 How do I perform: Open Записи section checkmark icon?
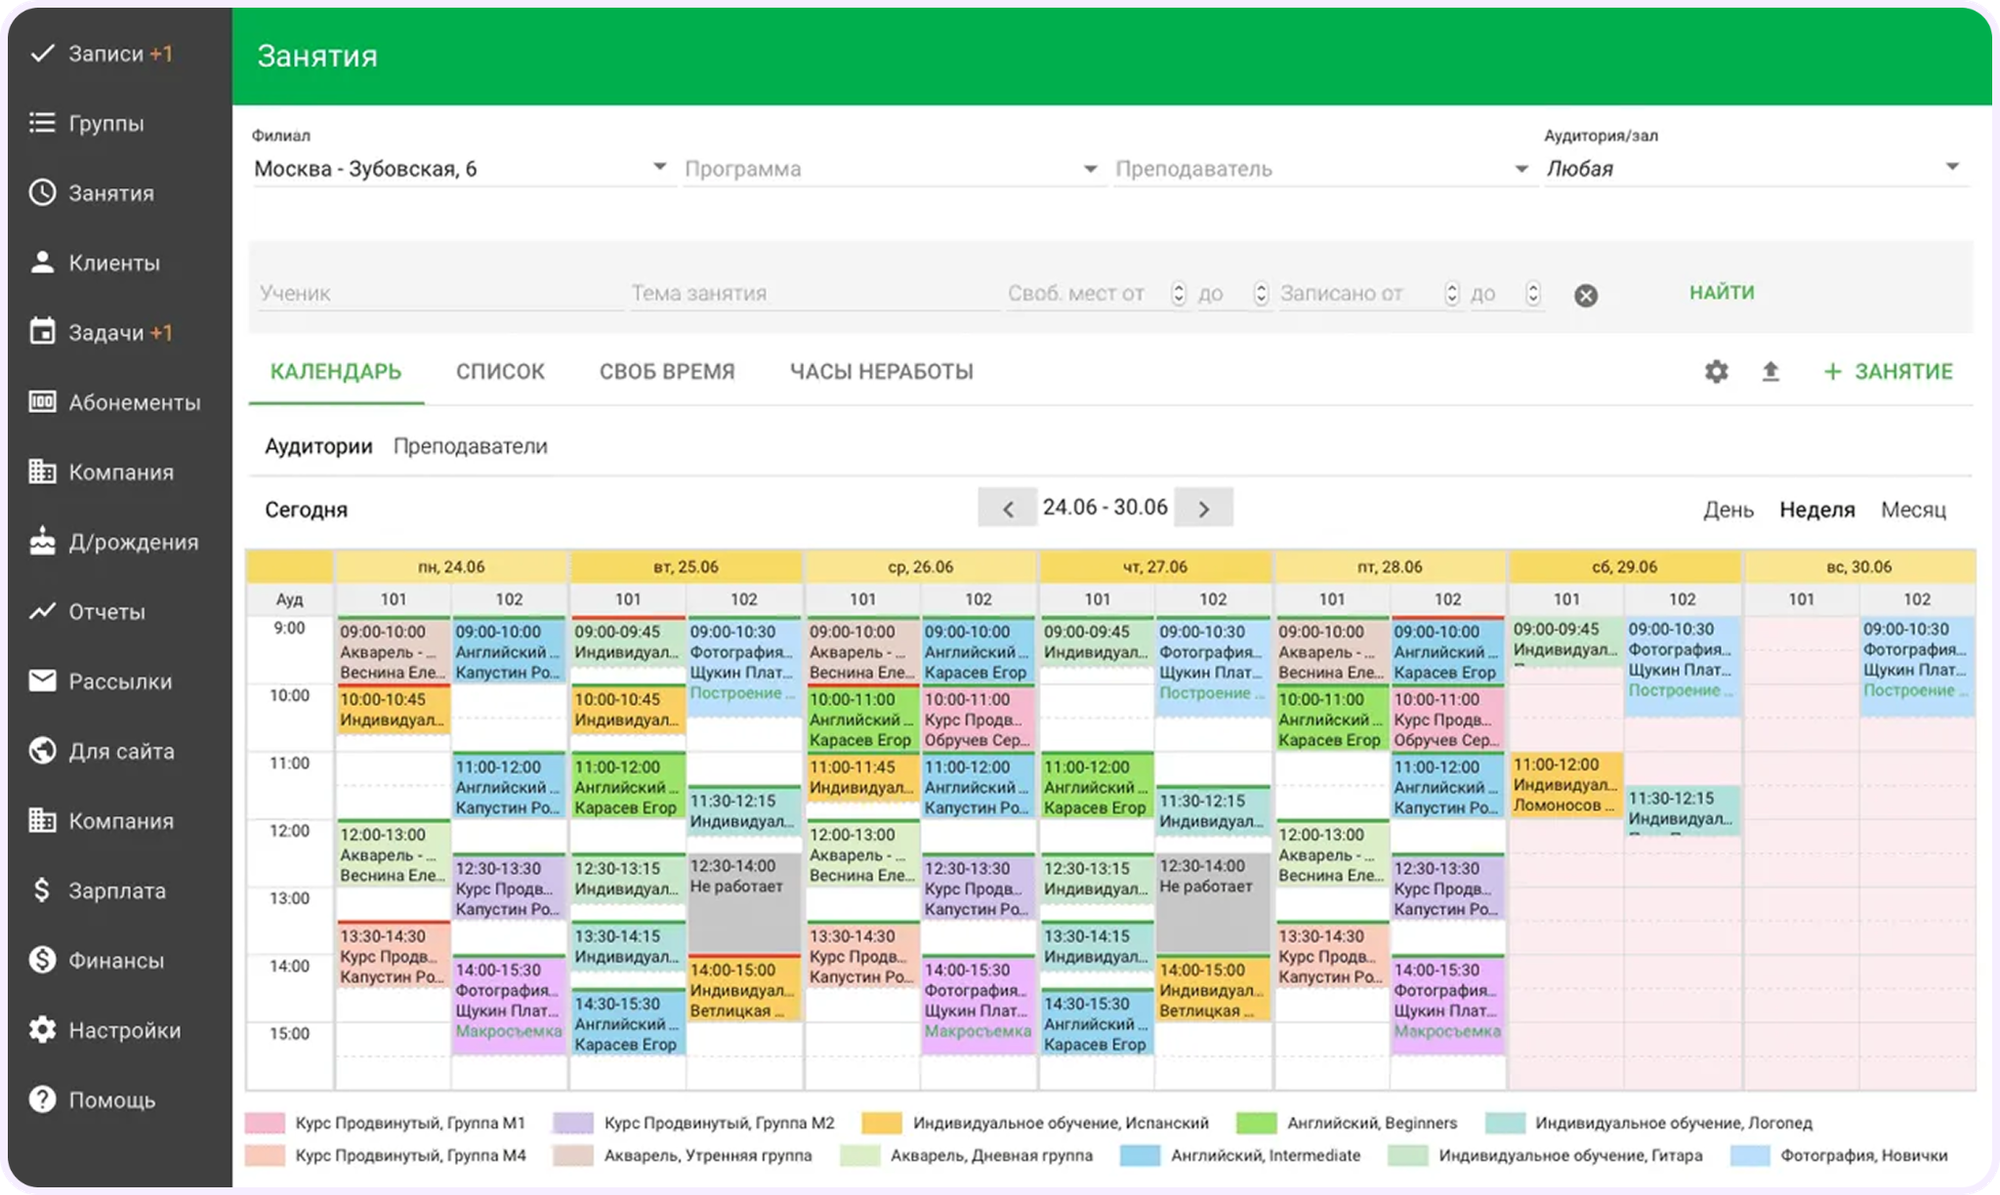[42, 54]
